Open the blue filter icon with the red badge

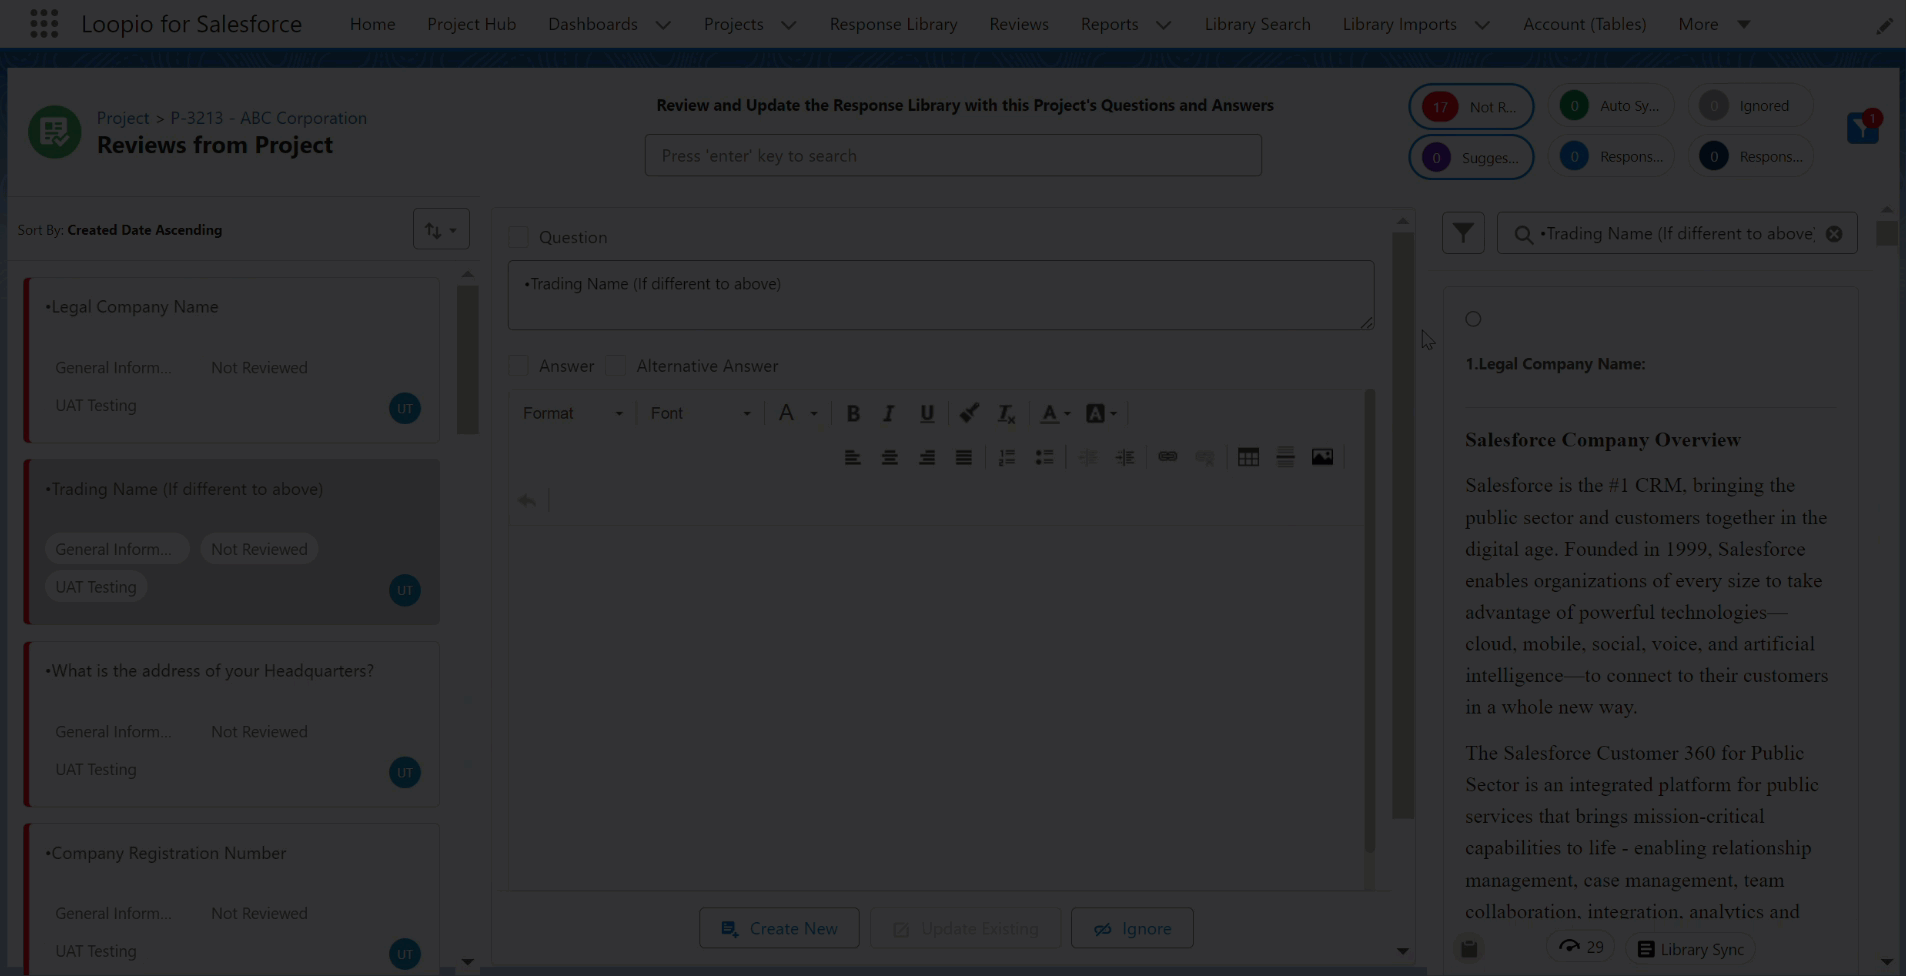(x=1863, y=127)
